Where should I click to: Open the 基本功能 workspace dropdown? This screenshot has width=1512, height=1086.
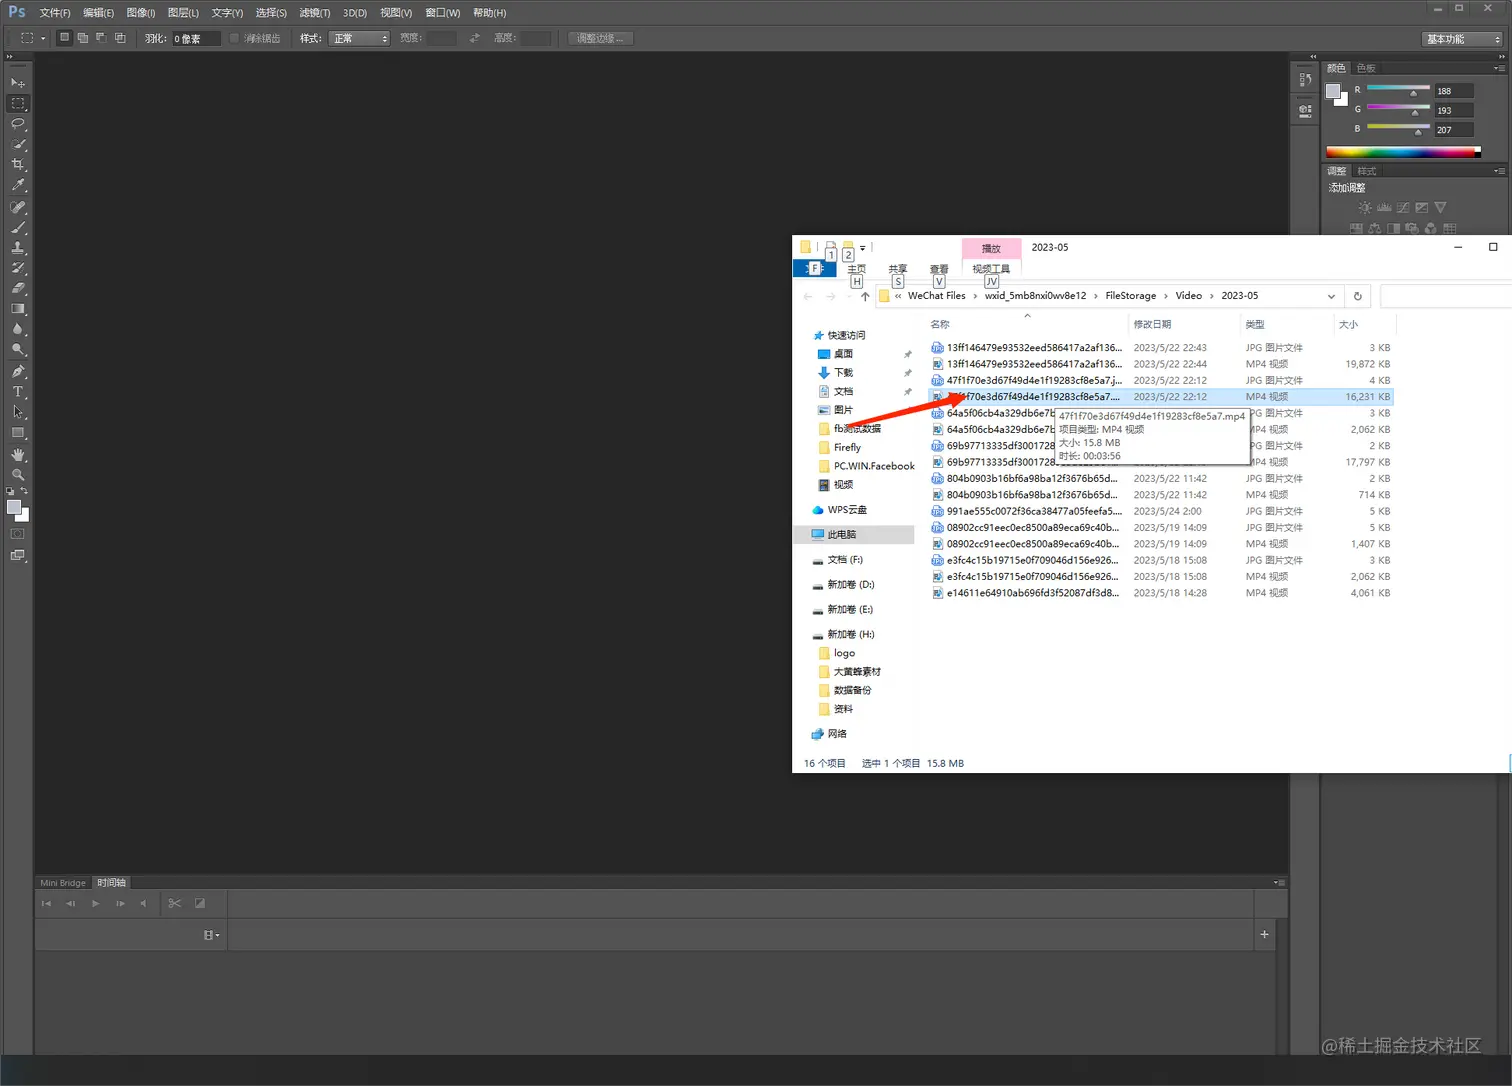1462,39
